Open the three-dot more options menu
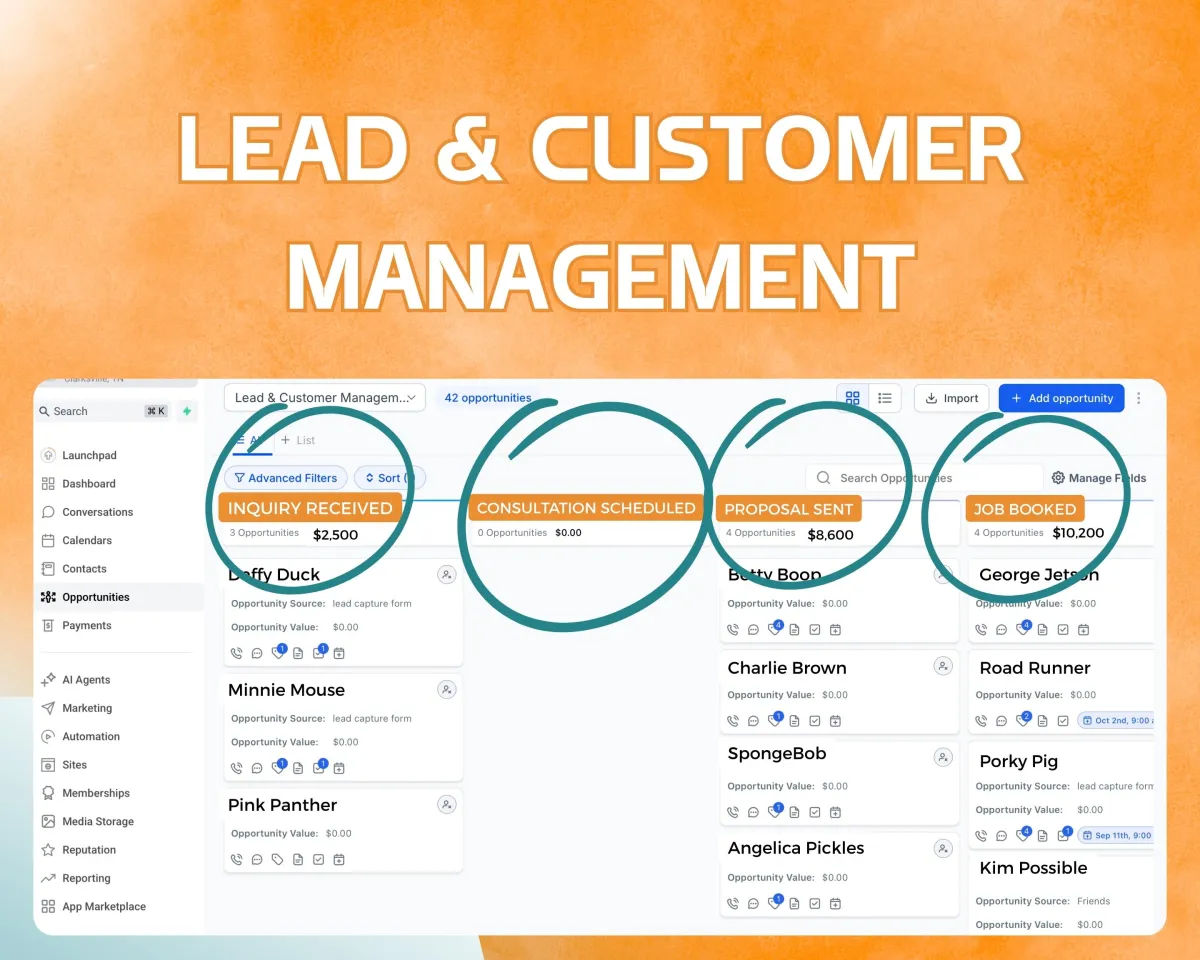The height and width of the screenshot is (960, 1200). [x=1138, y=398]
